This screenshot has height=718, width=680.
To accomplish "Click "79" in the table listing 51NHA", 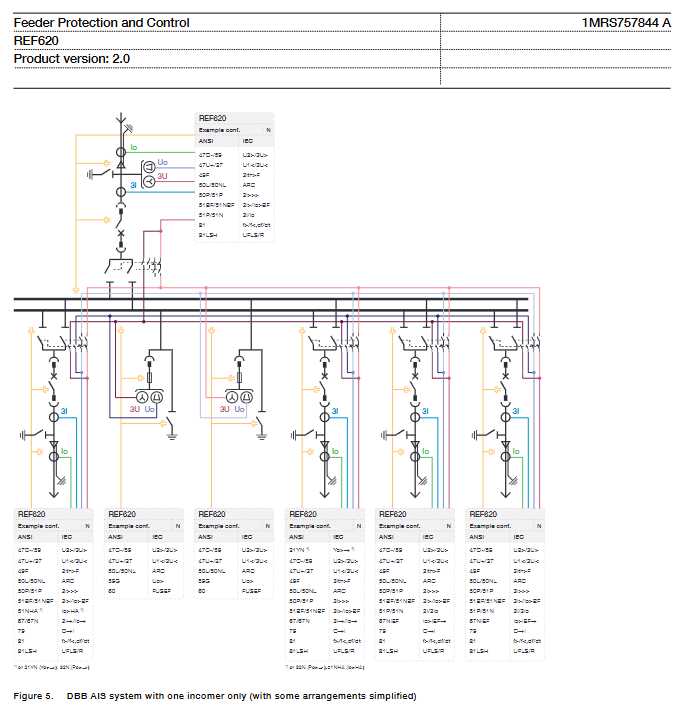I will pyautogui.click(x=21, y=631).
